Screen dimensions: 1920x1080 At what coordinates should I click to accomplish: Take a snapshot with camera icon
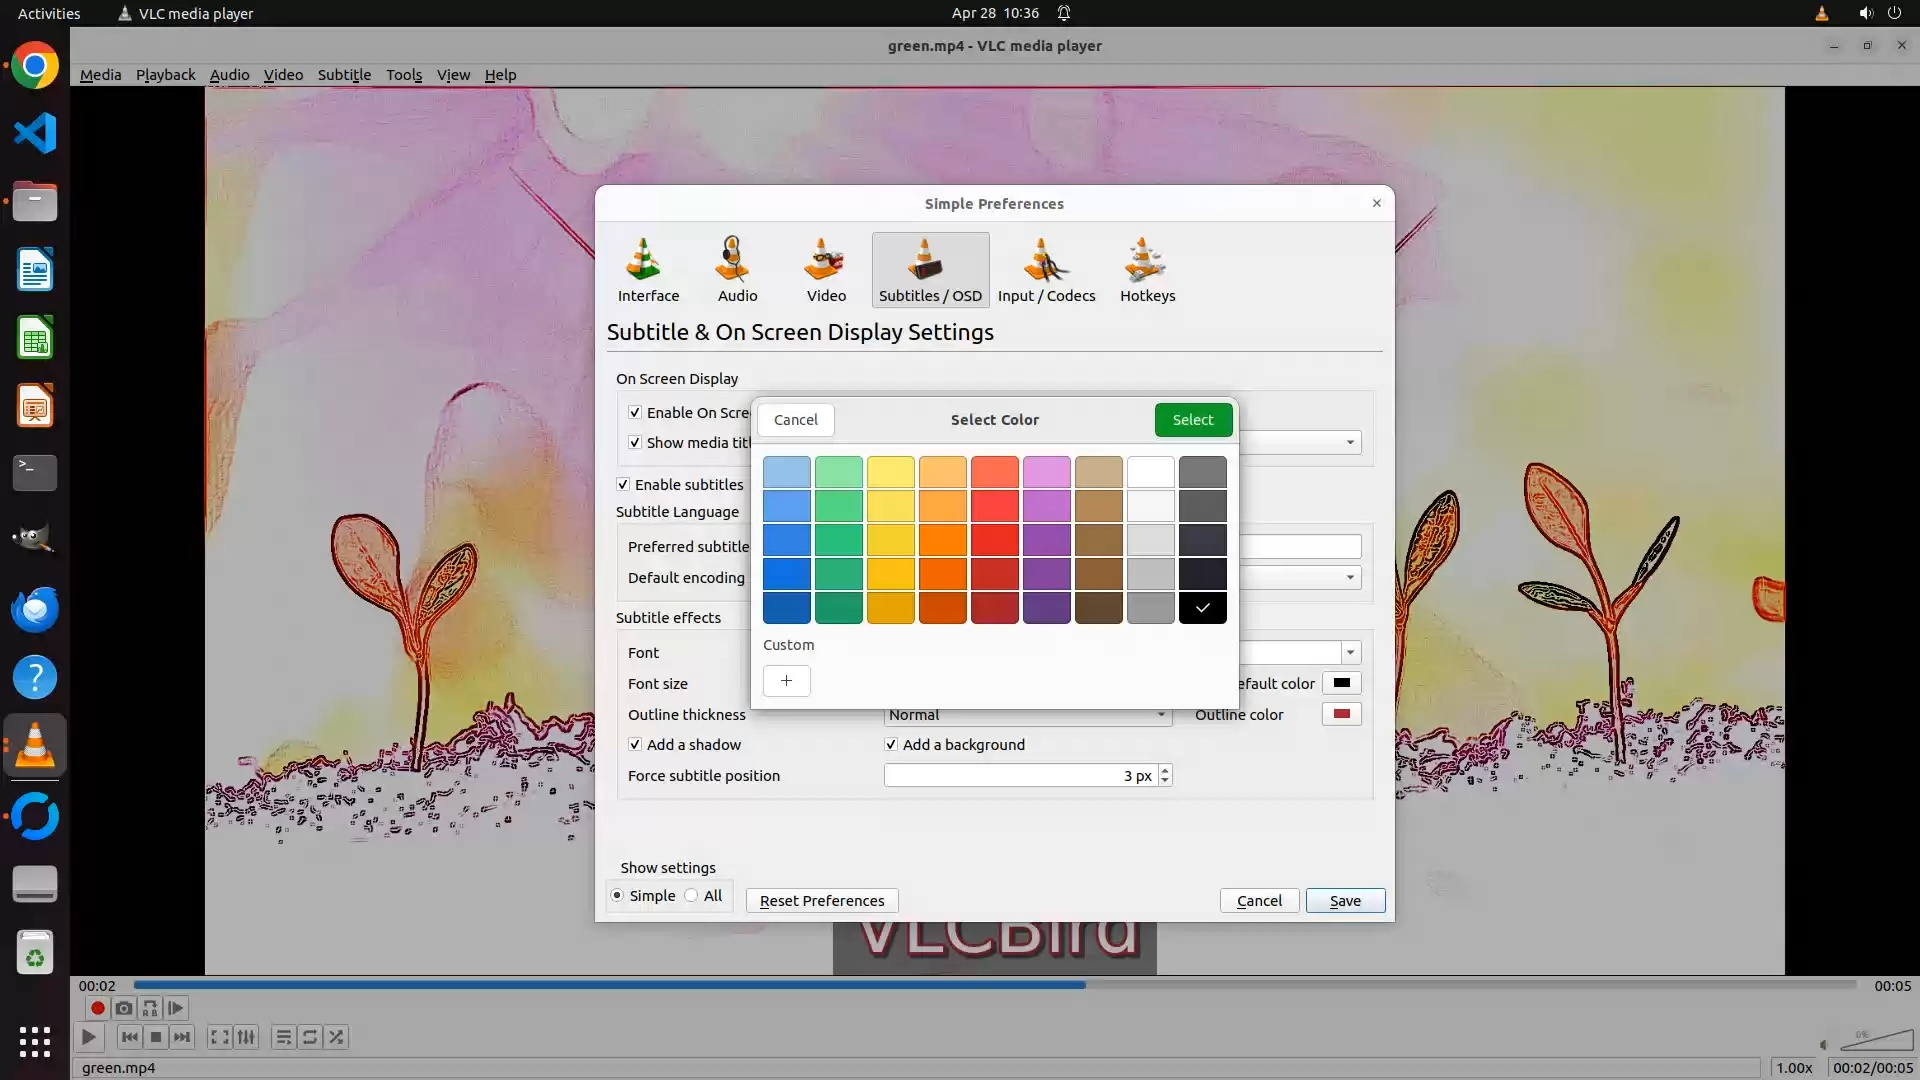coord(123,1008)
